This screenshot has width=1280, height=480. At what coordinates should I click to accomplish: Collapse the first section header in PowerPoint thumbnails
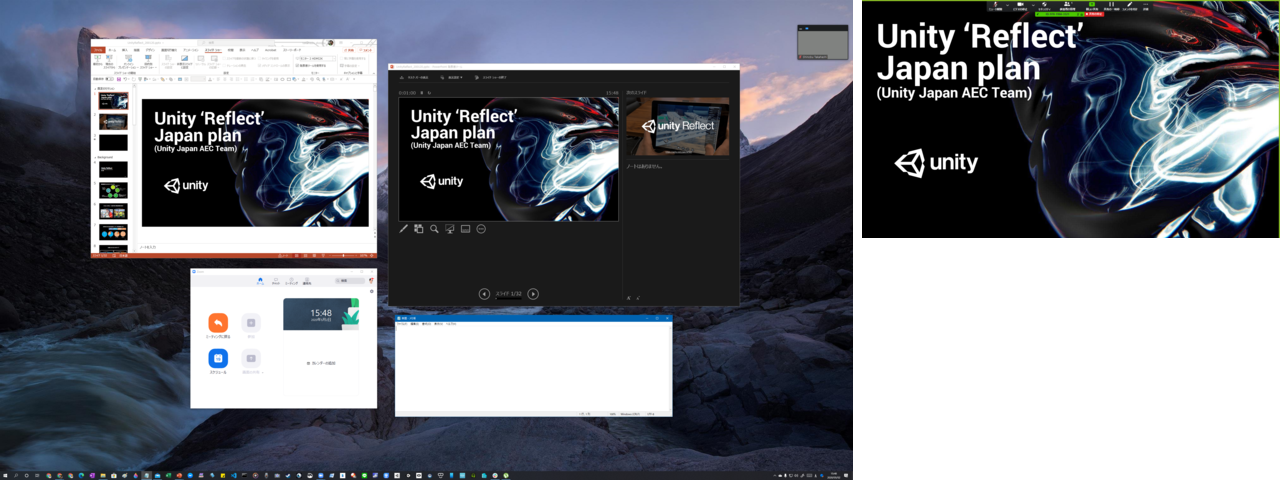95,88
